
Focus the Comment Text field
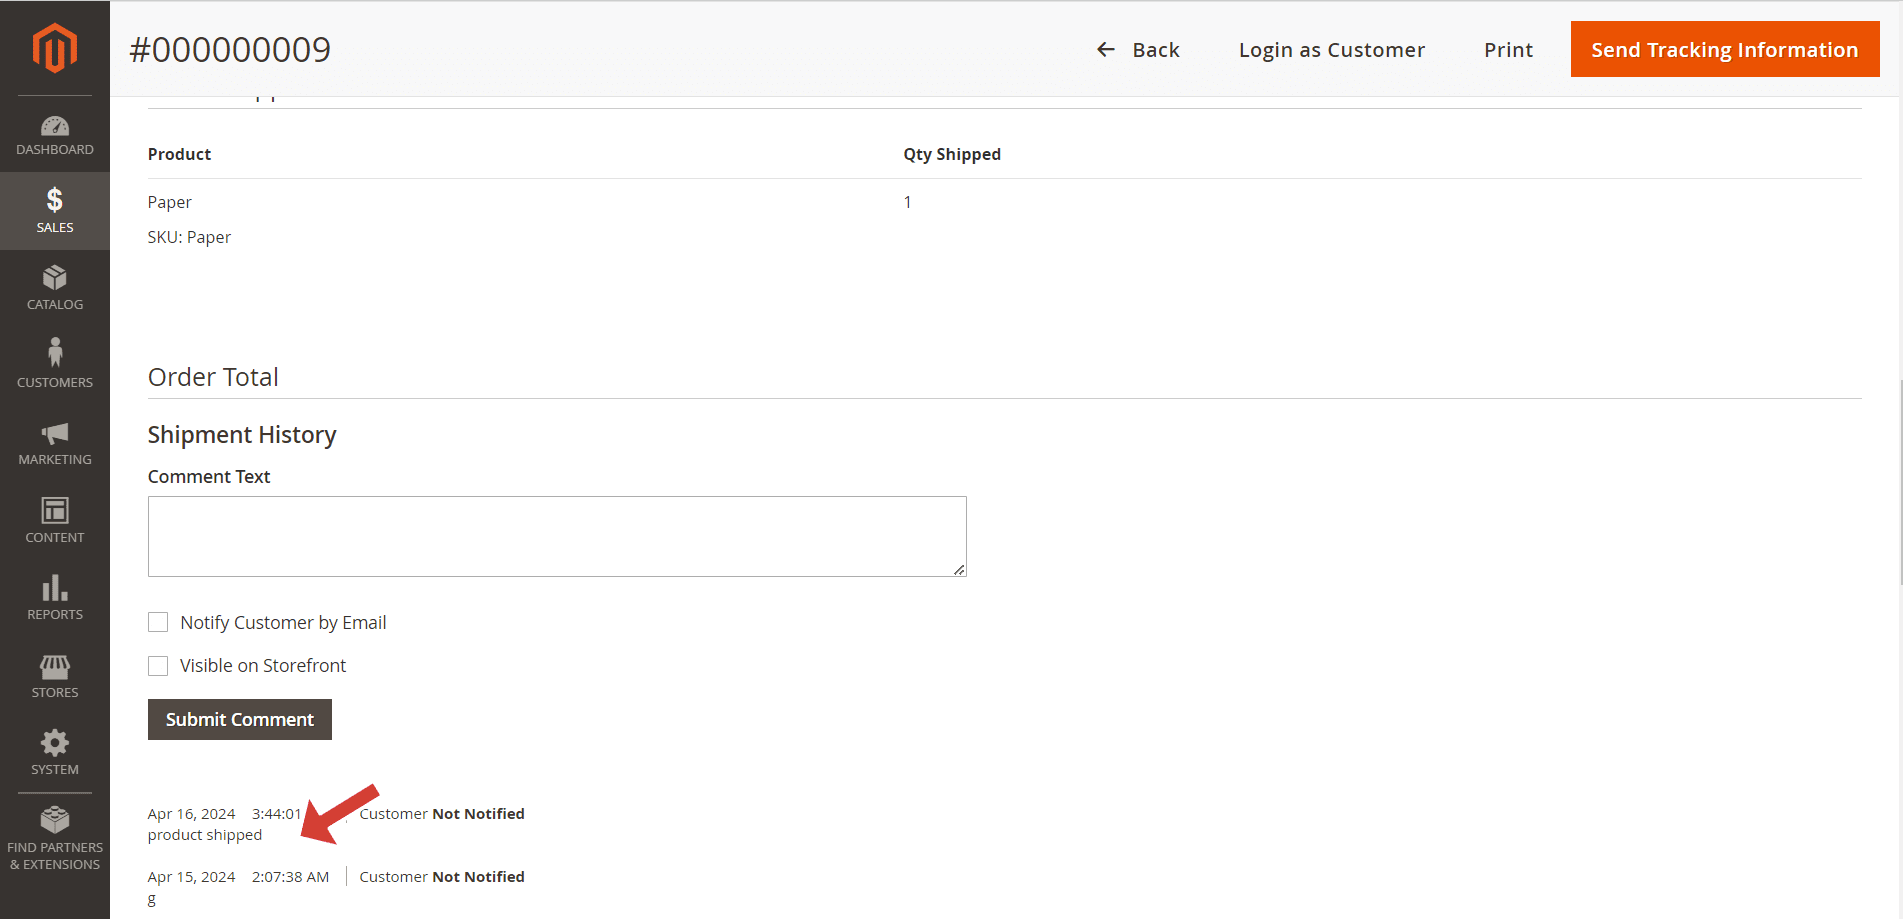(557, 537)
